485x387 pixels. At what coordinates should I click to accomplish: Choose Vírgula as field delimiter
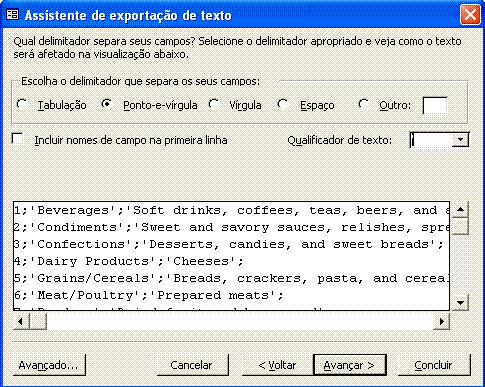(214, 104)
